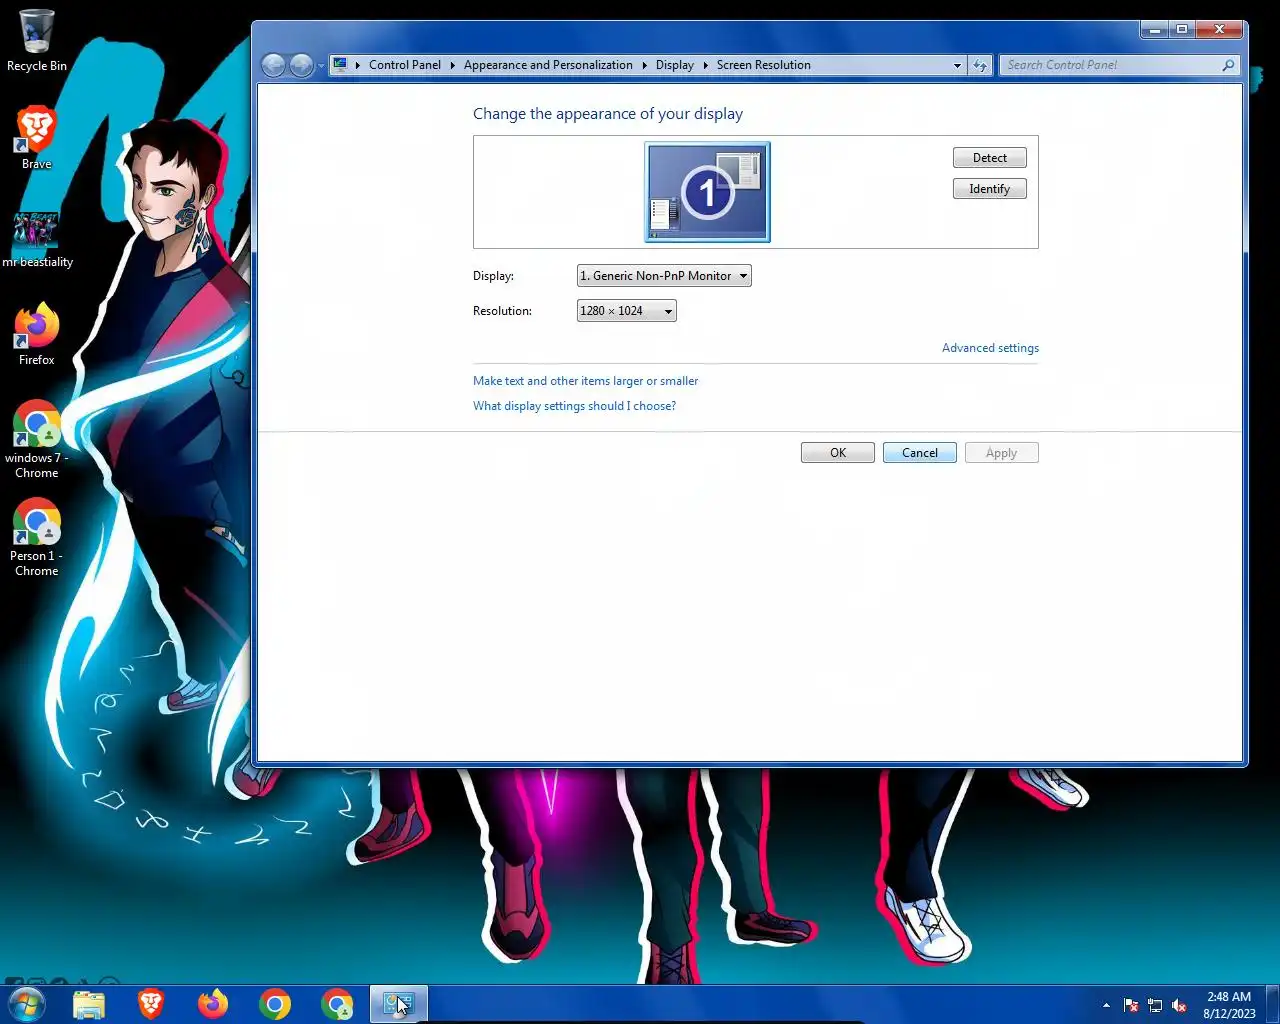1280x1024 pixels.
Task: Open the Action Center flag icon
Action: pyautogui.click(x=1131, y=1005)
